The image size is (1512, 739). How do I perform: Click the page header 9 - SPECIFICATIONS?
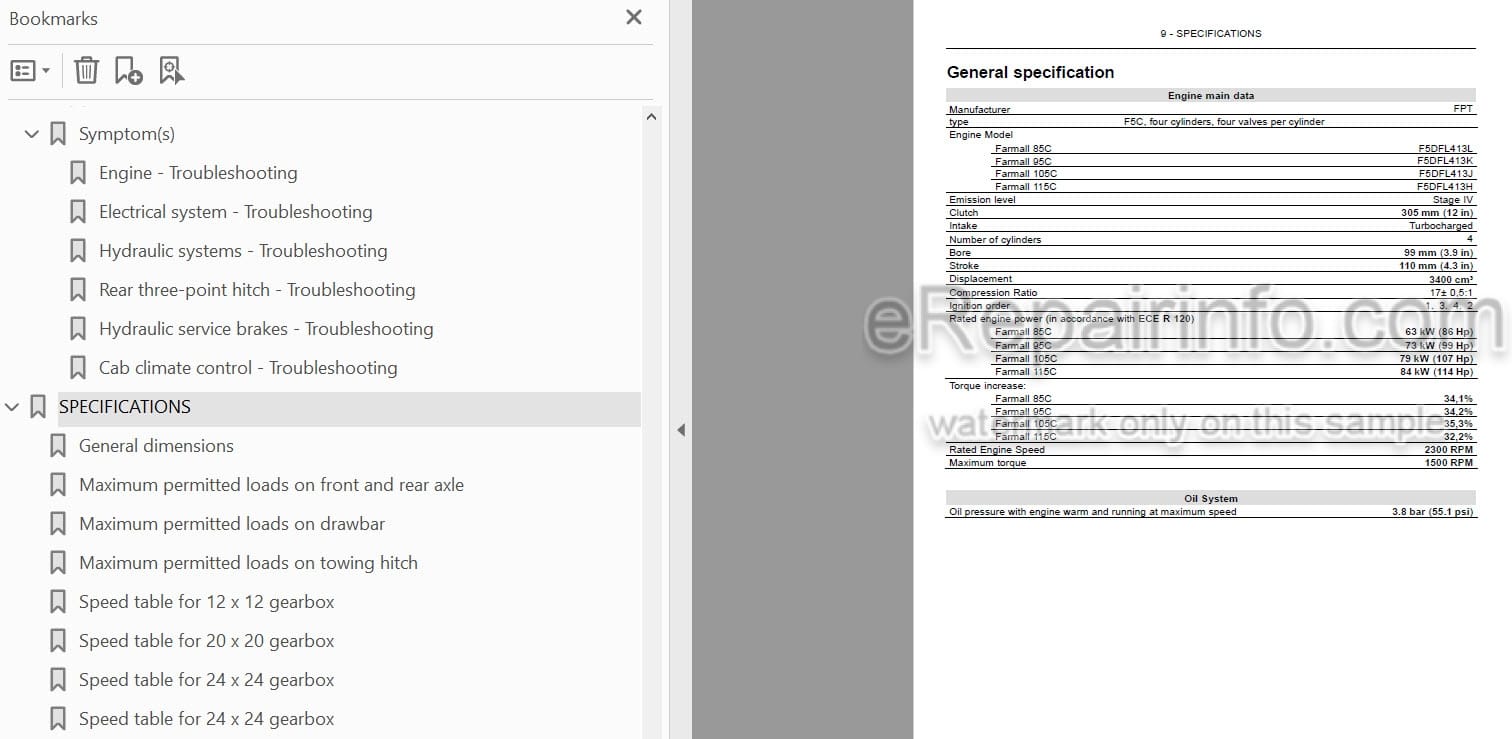(1210, 33)
